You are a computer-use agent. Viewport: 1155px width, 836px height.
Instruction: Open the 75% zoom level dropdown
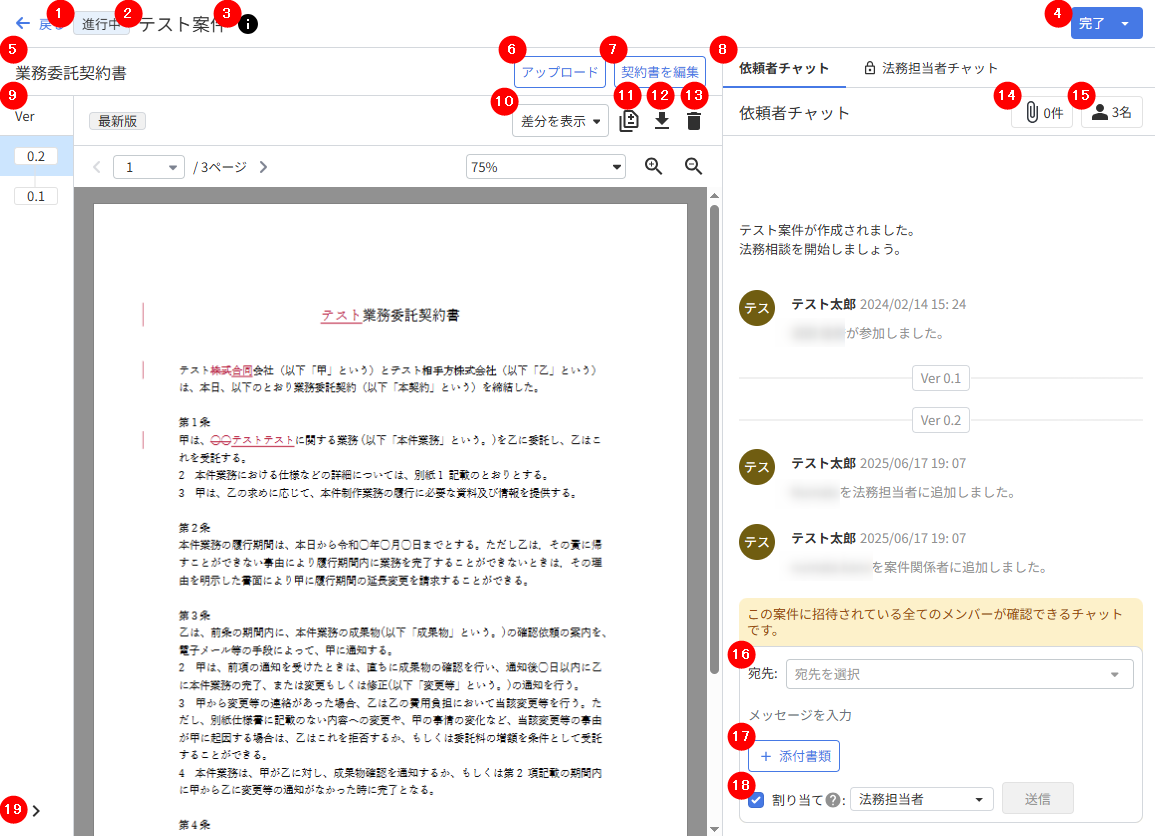(546, 167)
